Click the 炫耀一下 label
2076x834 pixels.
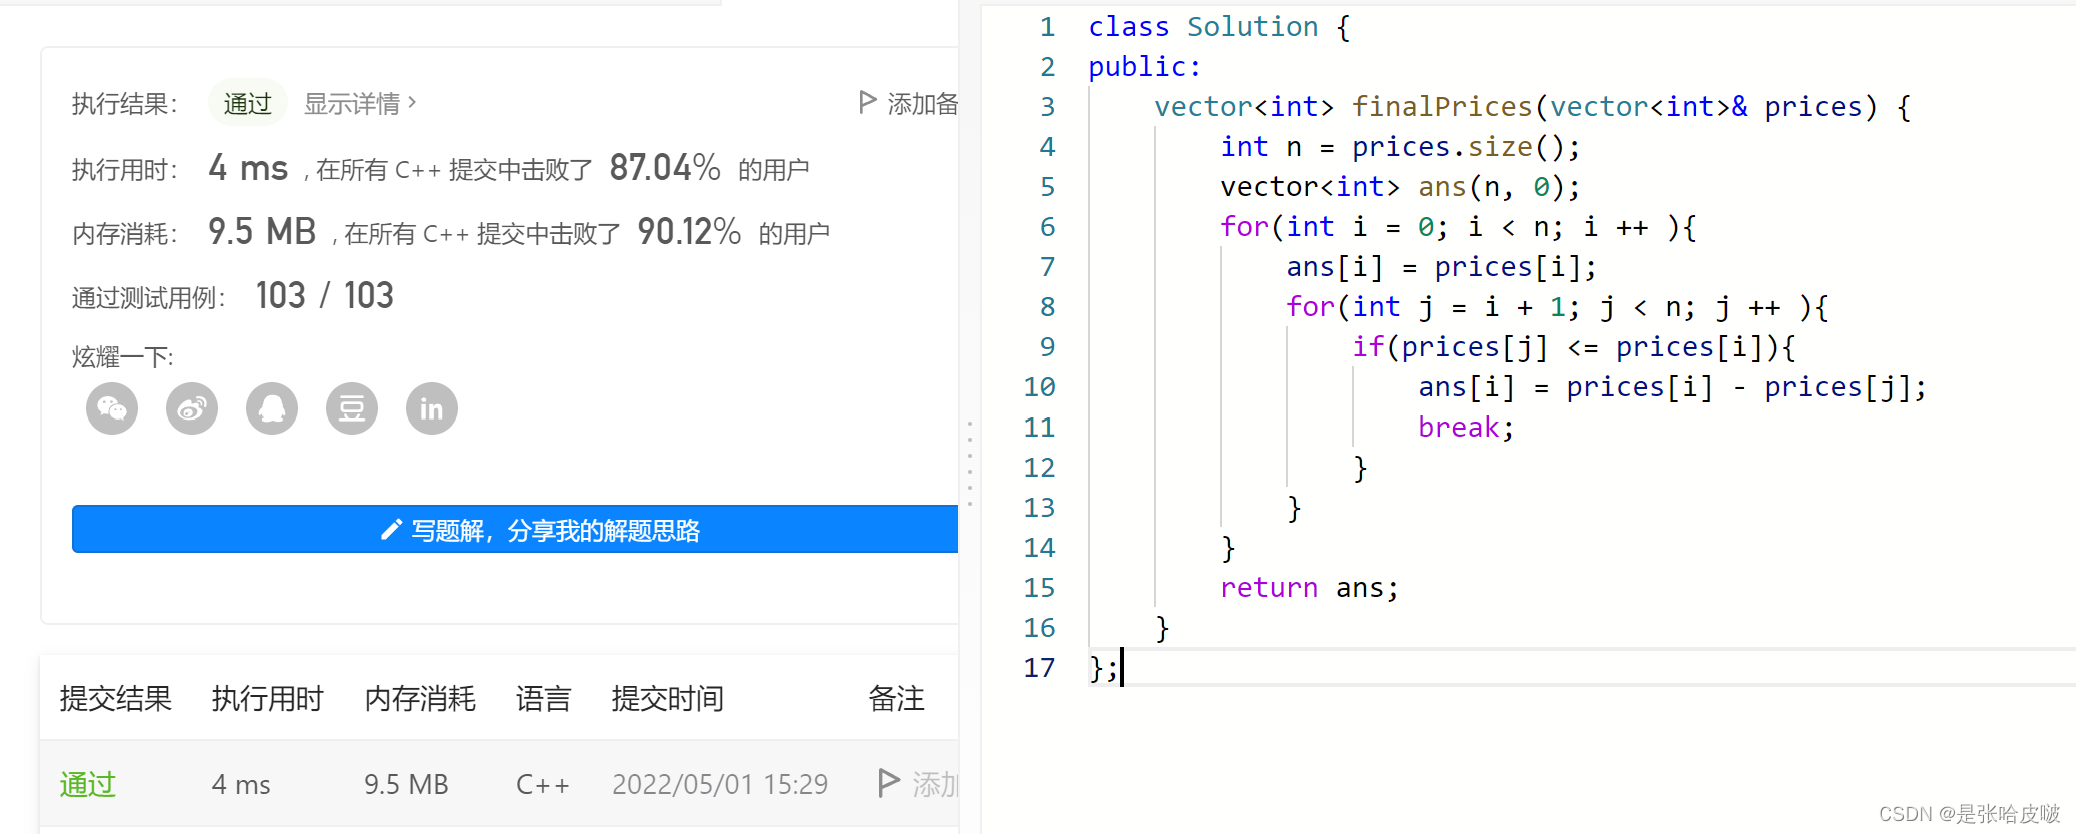point(123,357)
